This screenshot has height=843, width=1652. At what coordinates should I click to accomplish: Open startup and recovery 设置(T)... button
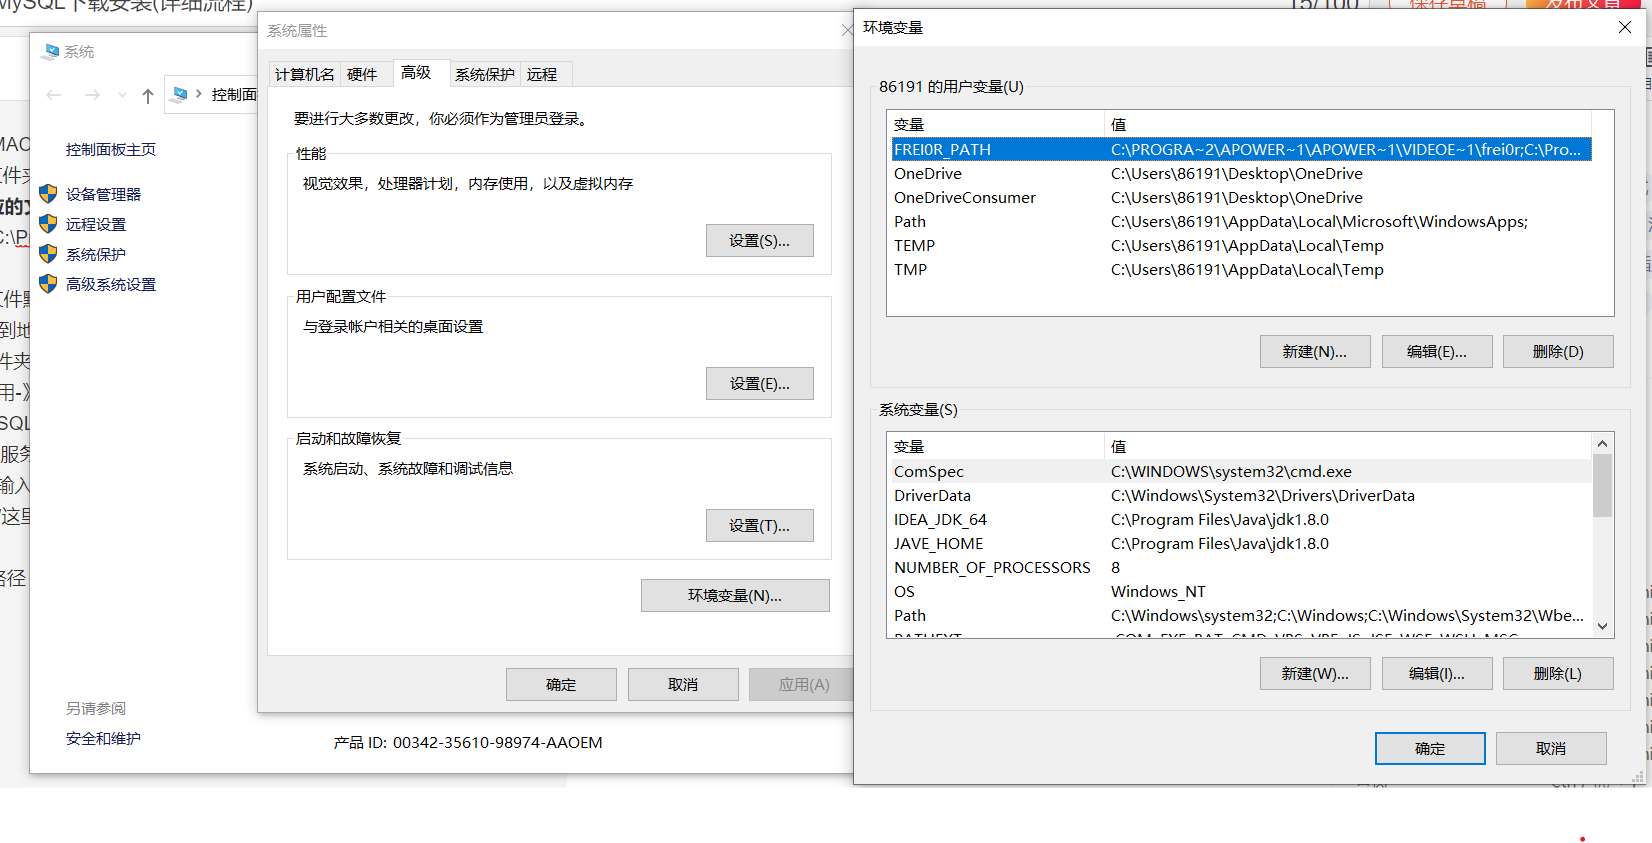760,526
